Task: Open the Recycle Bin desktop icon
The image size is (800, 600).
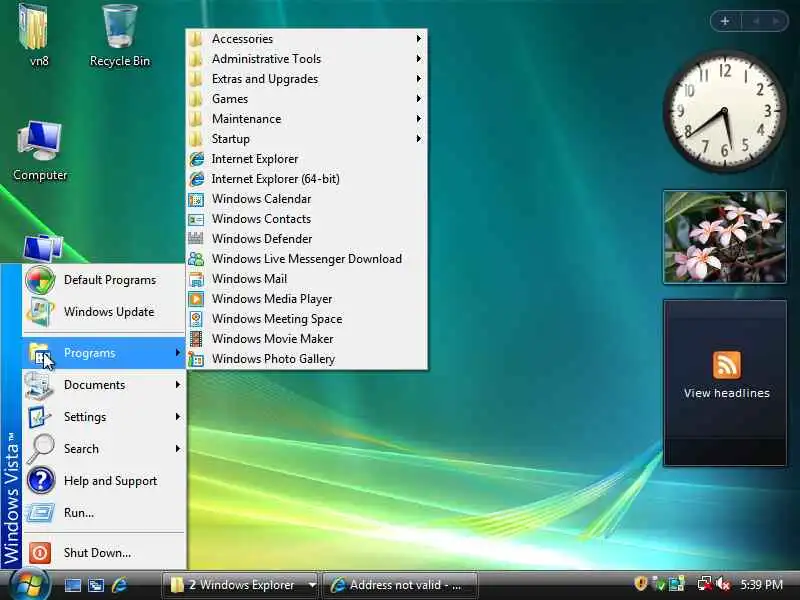Action: 120,36
